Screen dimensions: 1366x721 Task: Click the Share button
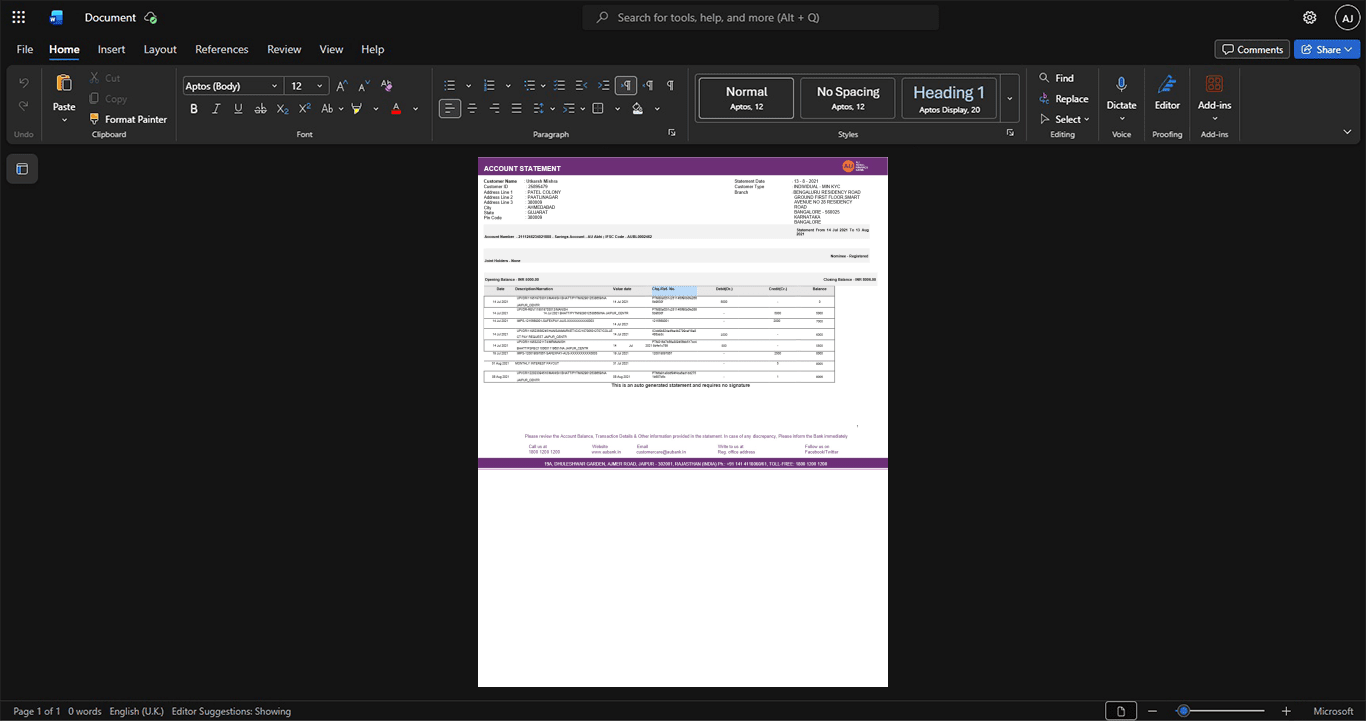1327,49
